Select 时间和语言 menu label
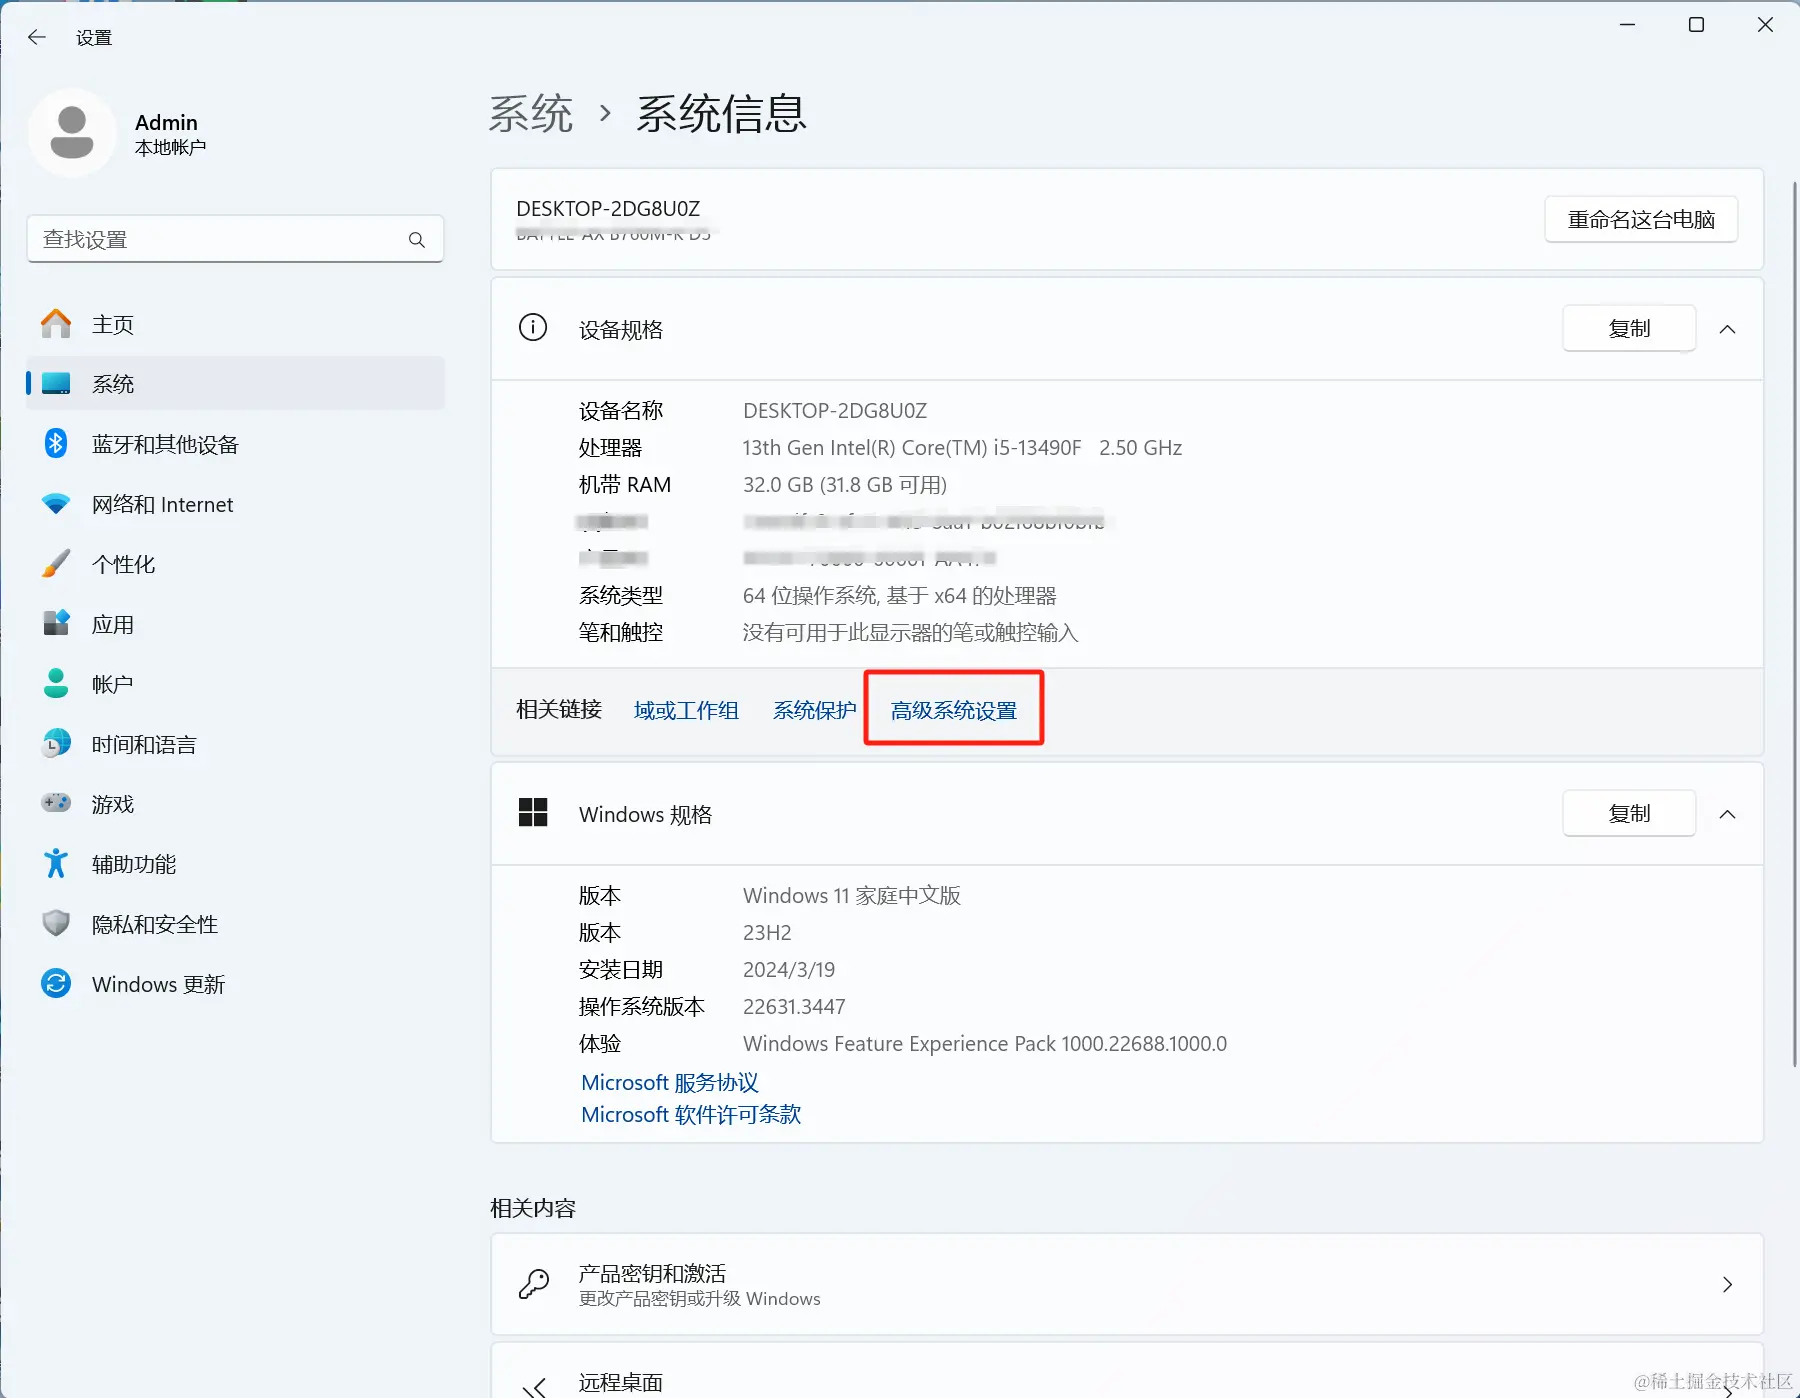 coord(144,745)
